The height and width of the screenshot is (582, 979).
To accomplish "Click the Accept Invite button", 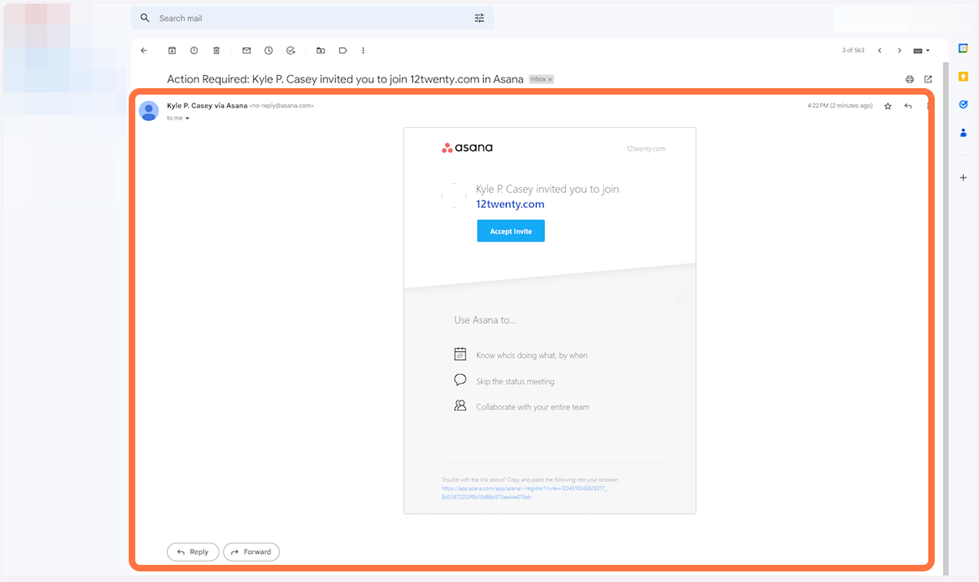I will (510, 231).
